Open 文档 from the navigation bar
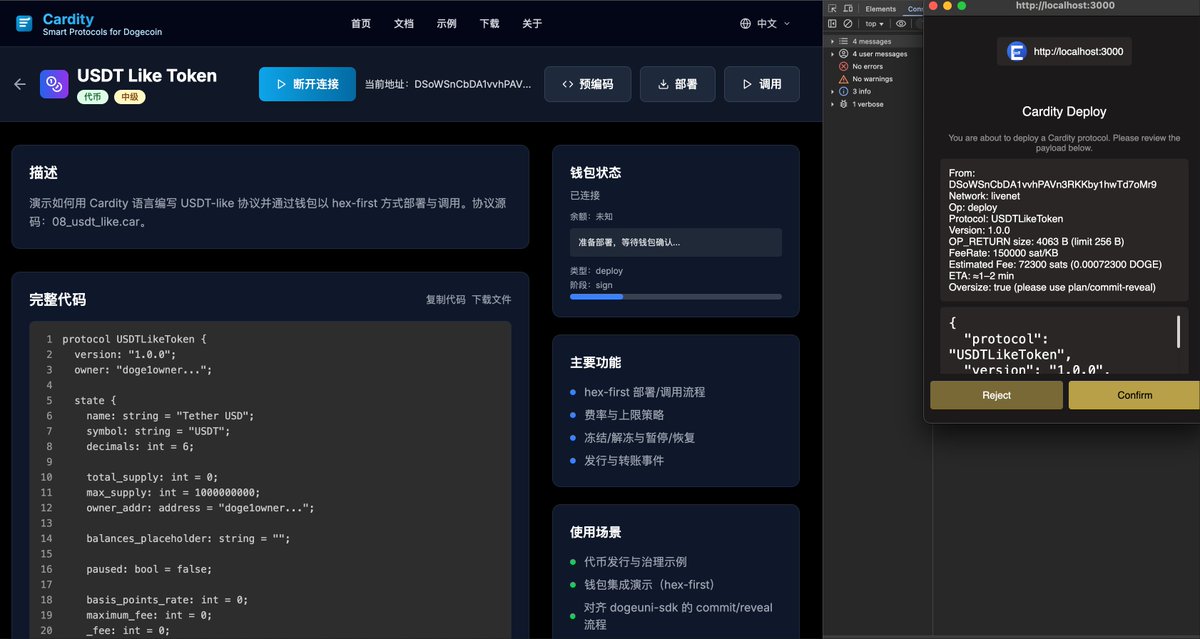1200x639 pixels. click(404, 23)
